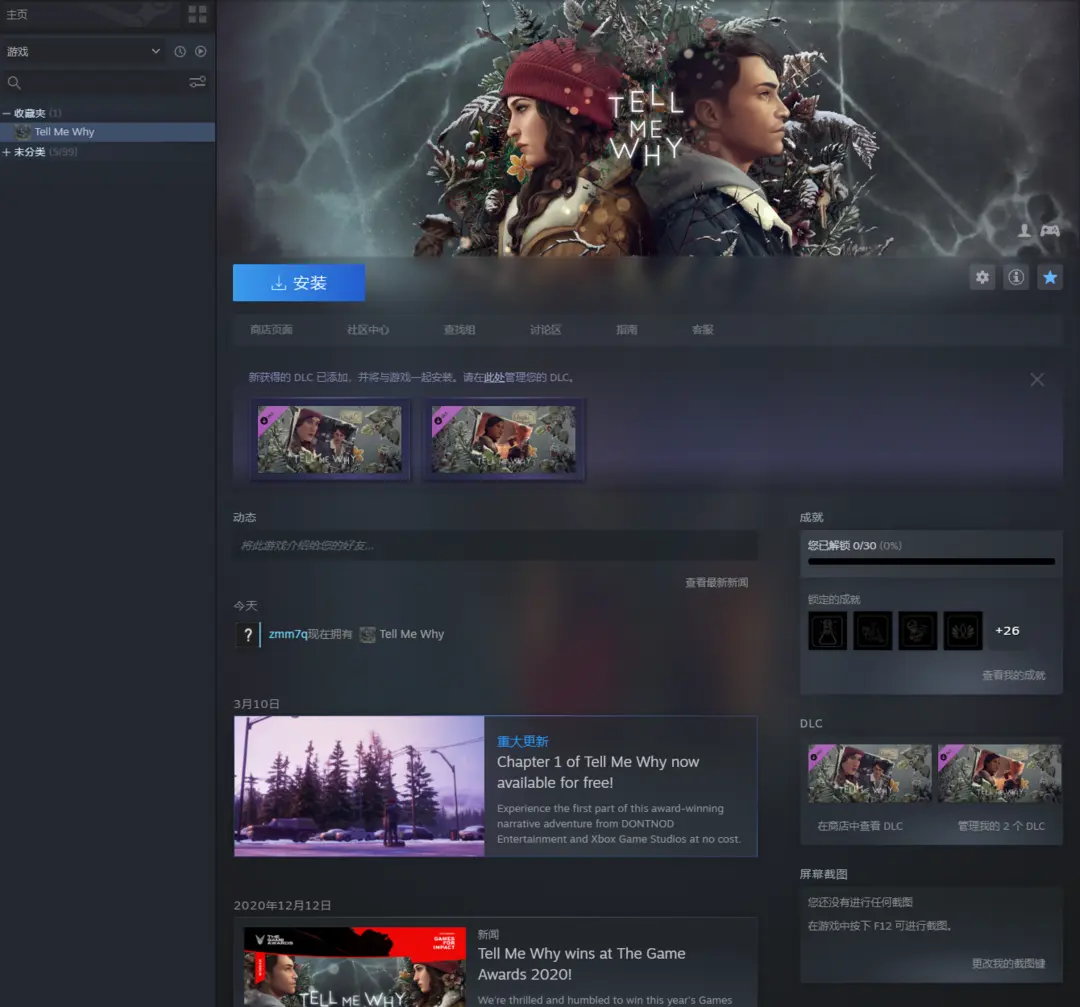Open the 客服 tab
This screenshot has height=1007, width=1080.
(x=703, y=330)
